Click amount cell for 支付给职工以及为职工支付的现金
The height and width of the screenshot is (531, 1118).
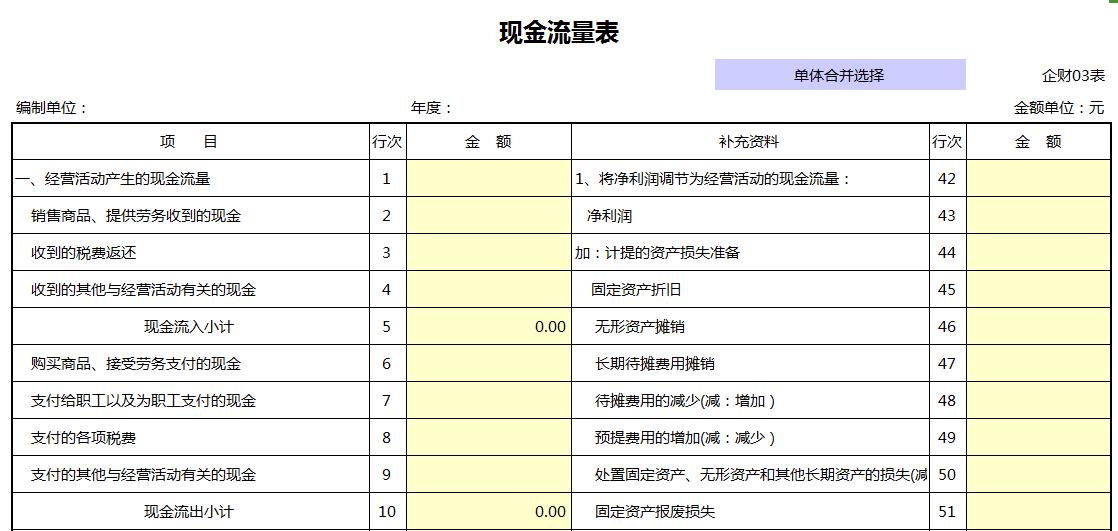click(x=488, y=401)
